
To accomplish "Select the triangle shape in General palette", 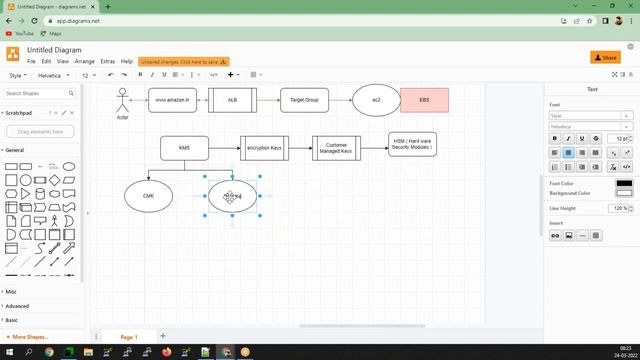I will coord(25,193).
